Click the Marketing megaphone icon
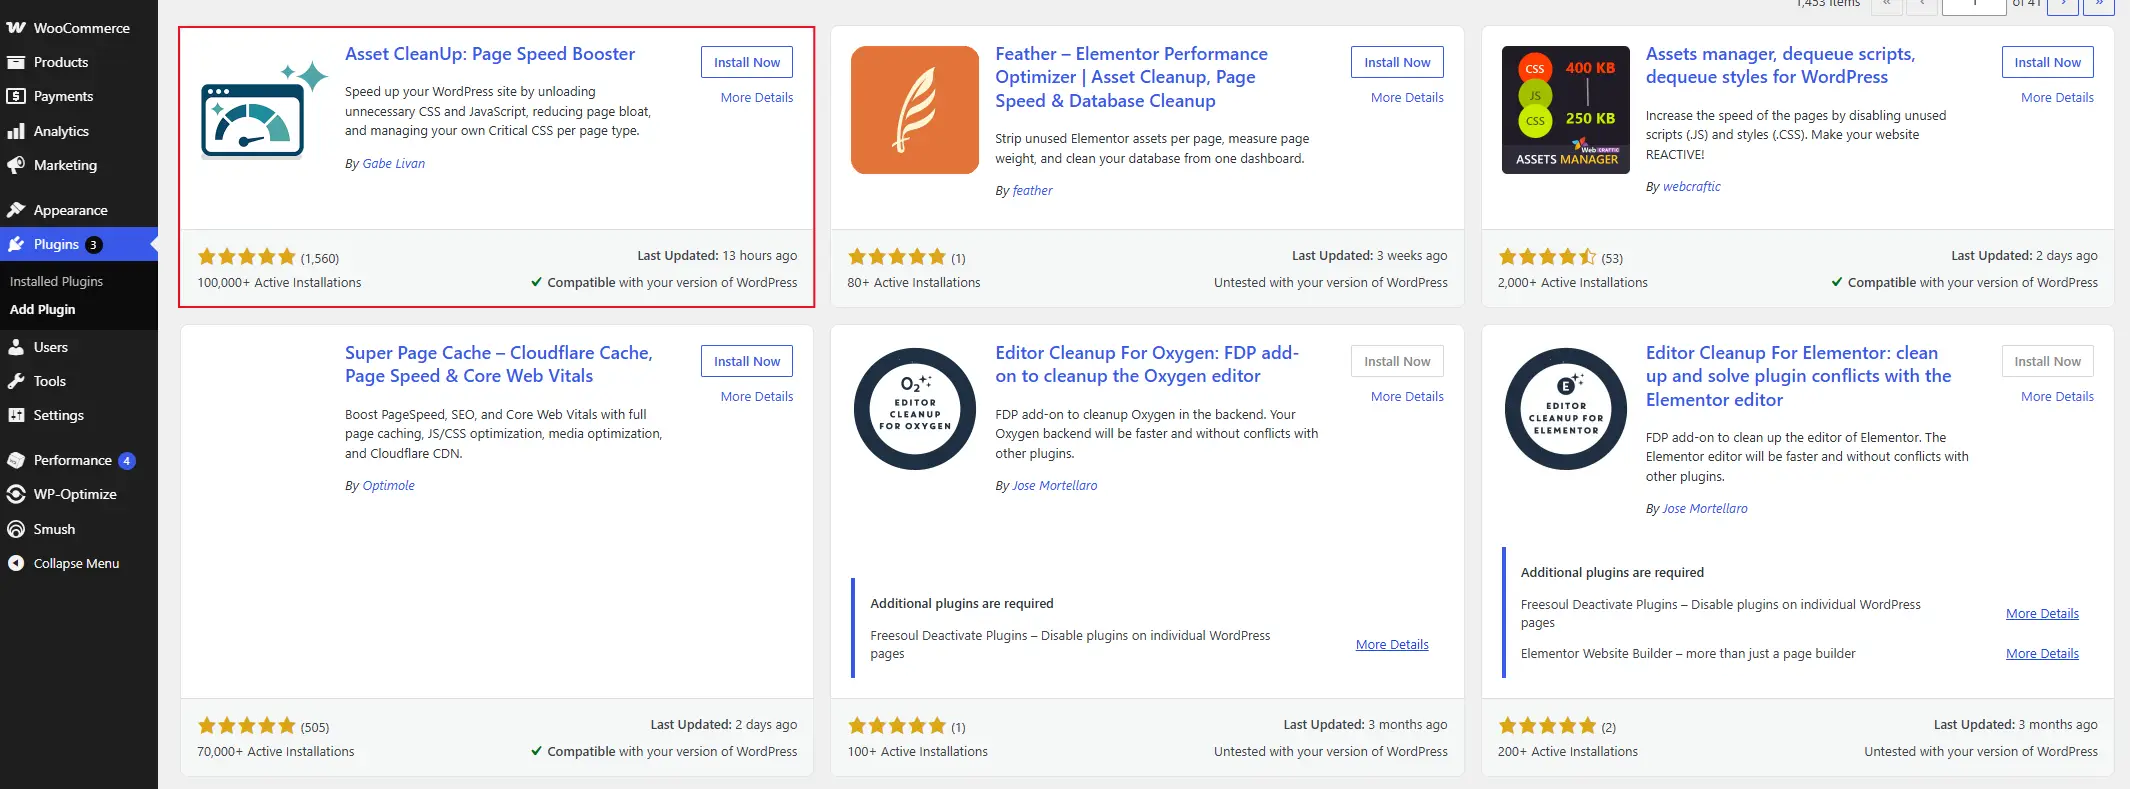Viewport: 2130px width, 789px height. (x=16, y=165)
